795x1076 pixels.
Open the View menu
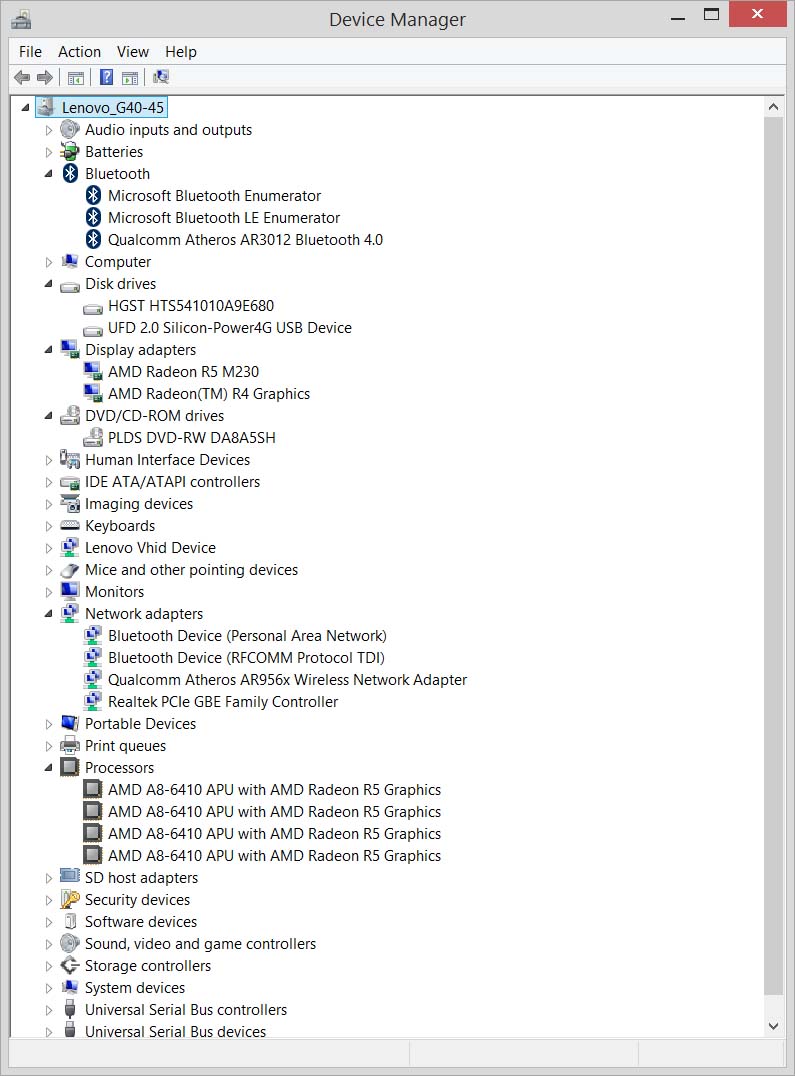click(132, 51)
